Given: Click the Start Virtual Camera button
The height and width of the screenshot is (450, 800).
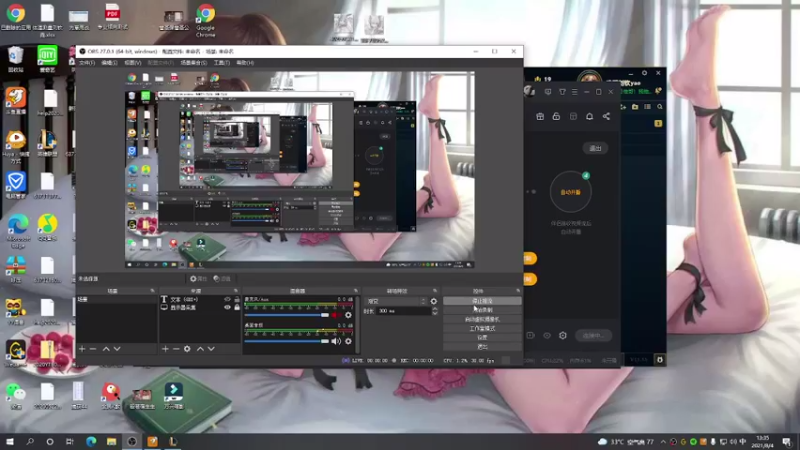Looking at the screenshot, I should coord(482,319).
